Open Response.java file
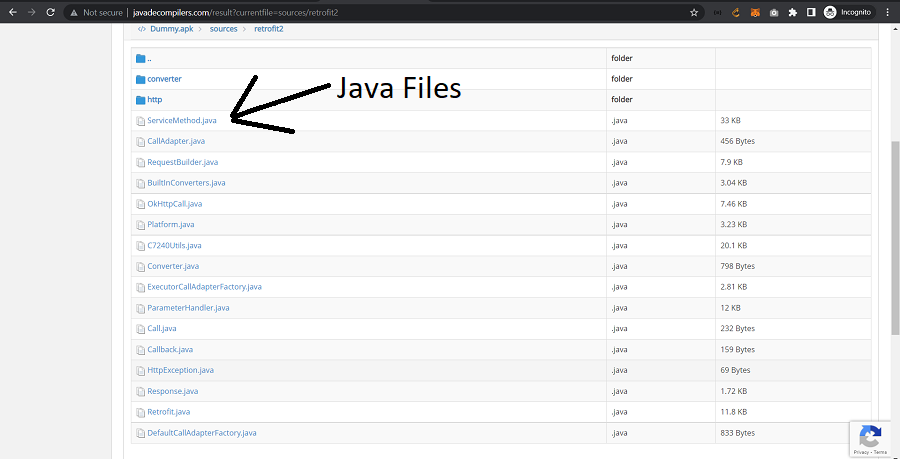 coord(172,391)
